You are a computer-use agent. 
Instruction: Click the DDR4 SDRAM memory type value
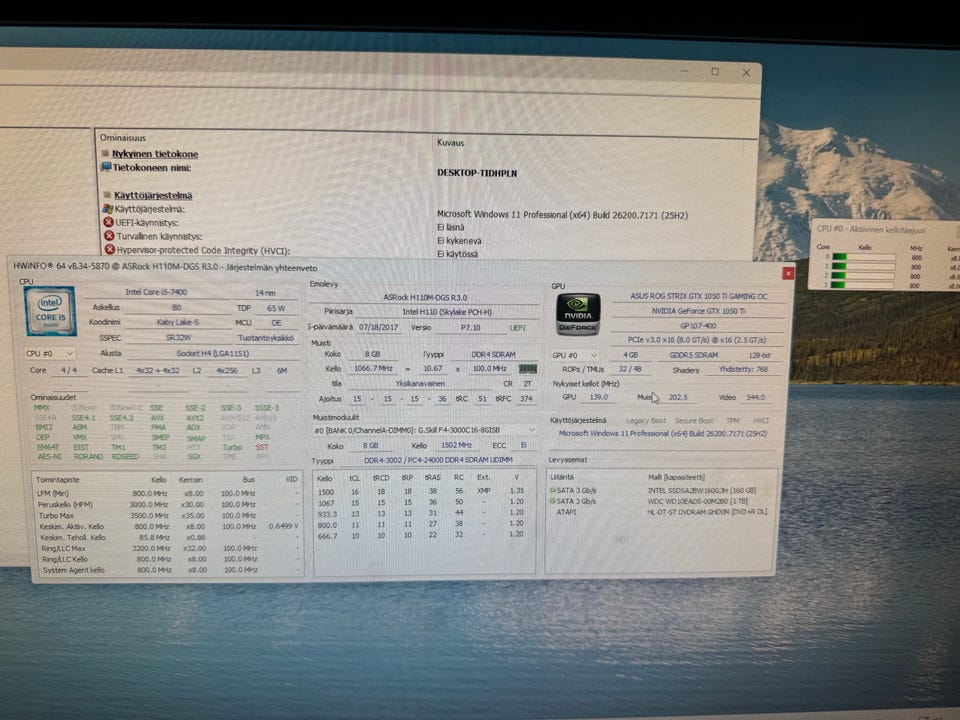tap(493, 354)
